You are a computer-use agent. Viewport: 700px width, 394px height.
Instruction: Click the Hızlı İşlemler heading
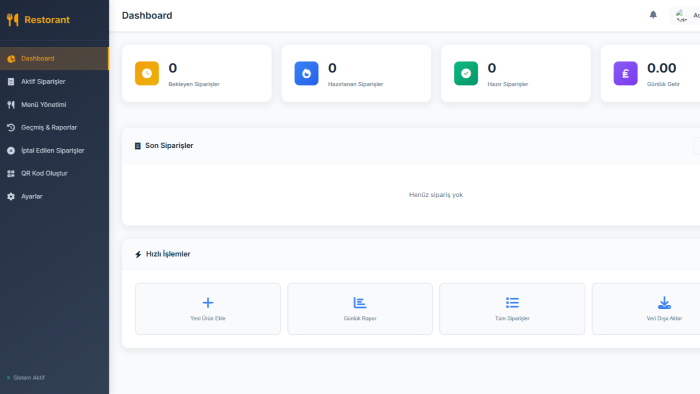[168, 254]
